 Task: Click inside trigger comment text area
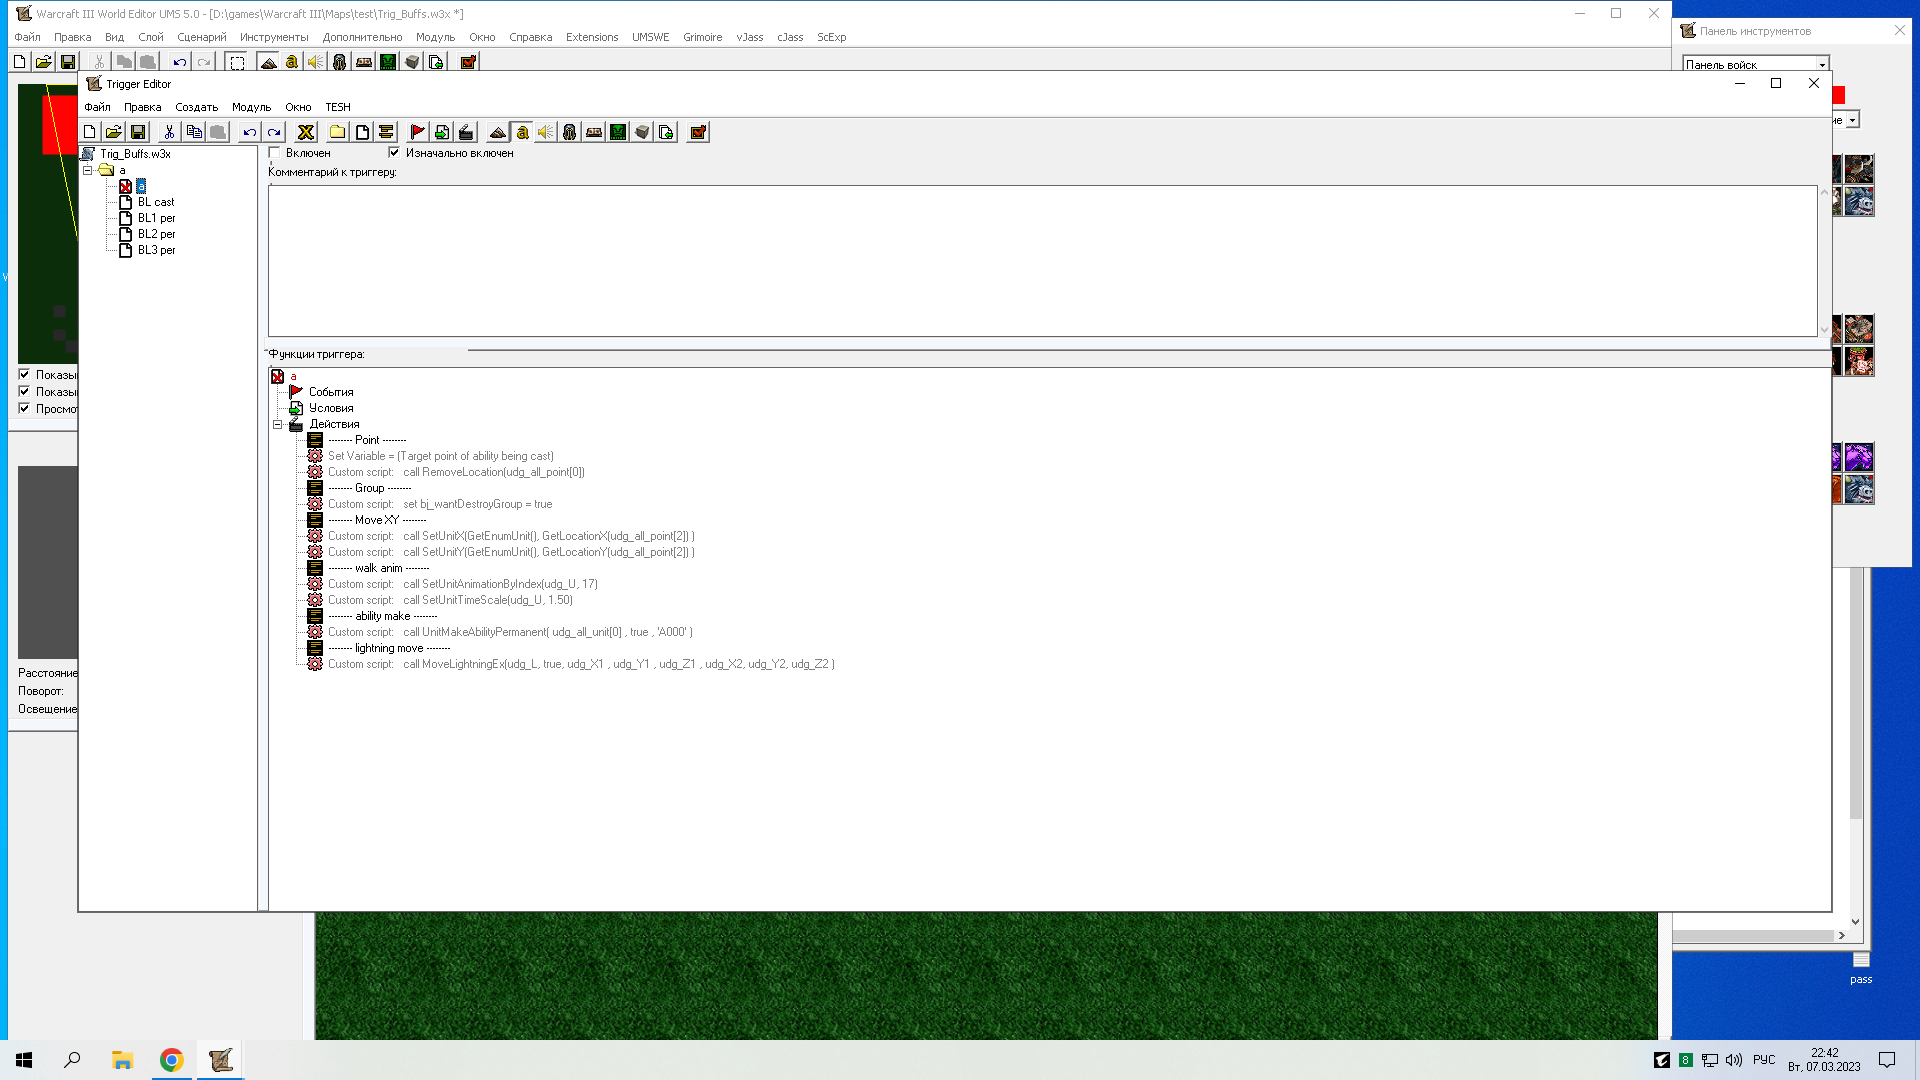(1040, 260)
